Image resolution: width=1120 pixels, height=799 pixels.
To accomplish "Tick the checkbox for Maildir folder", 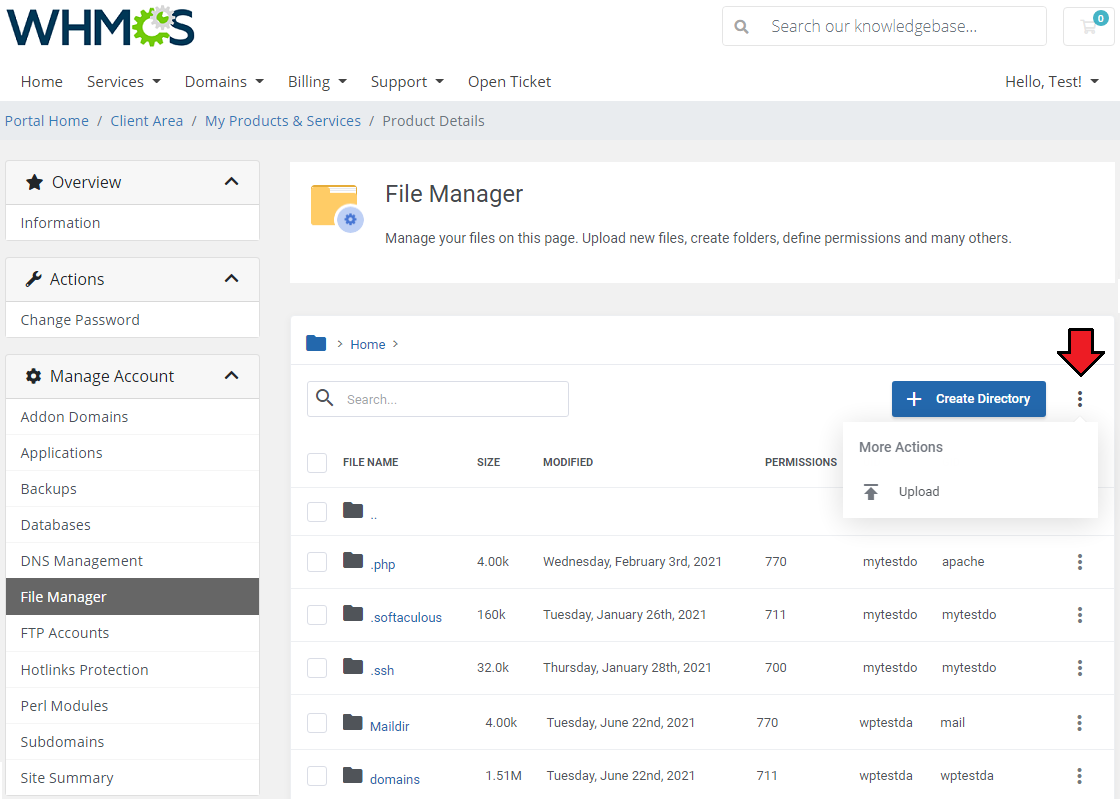I will (316, 723).
